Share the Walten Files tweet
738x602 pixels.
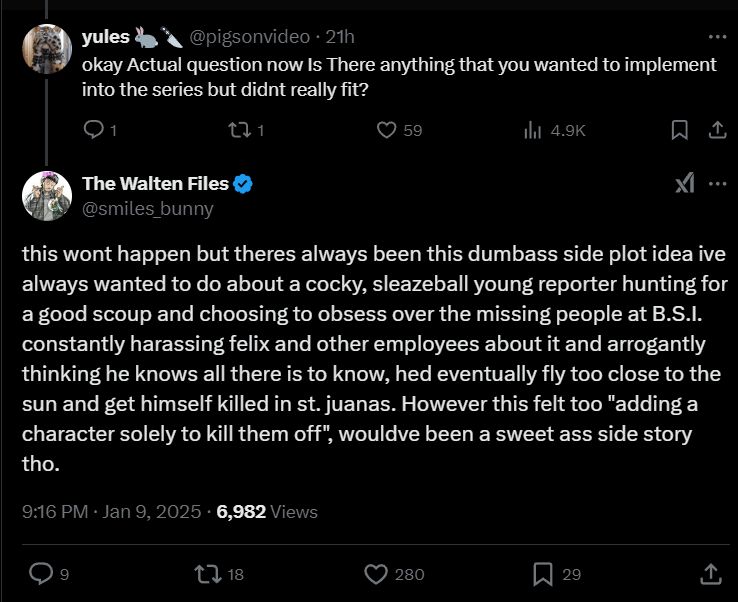pos(711,573)
